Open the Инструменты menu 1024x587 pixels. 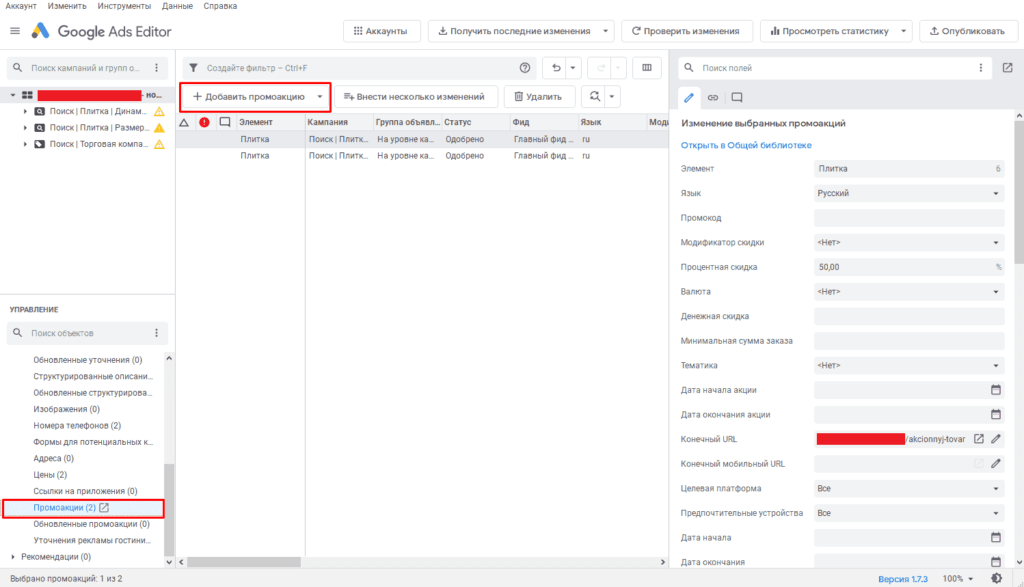pos(124,6)
